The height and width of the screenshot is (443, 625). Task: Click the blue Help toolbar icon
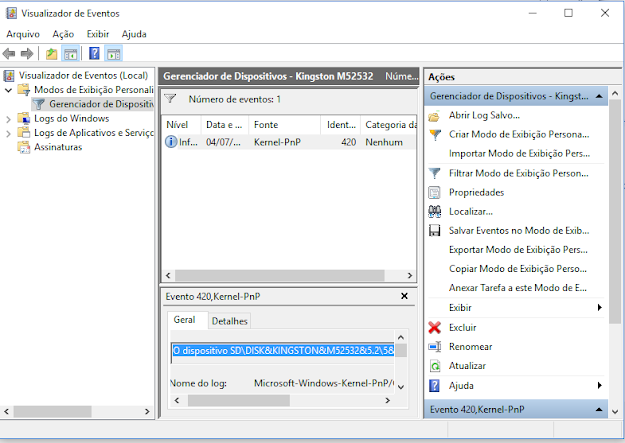tap(94, 53)
